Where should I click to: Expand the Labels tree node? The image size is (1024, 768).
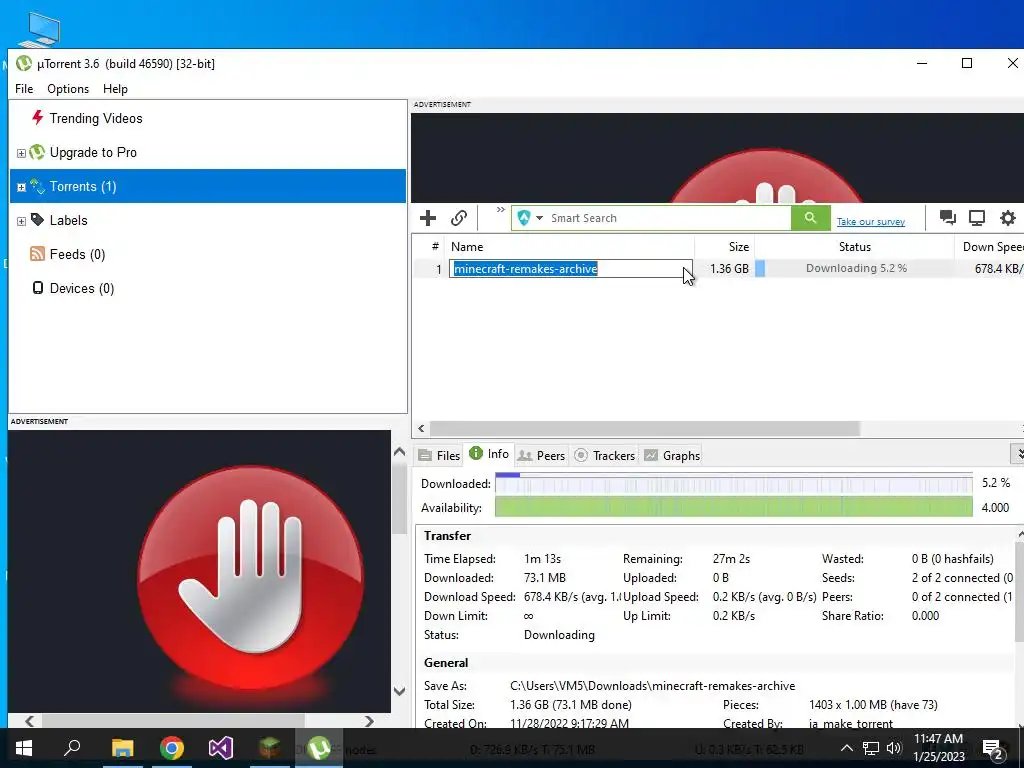21,221
